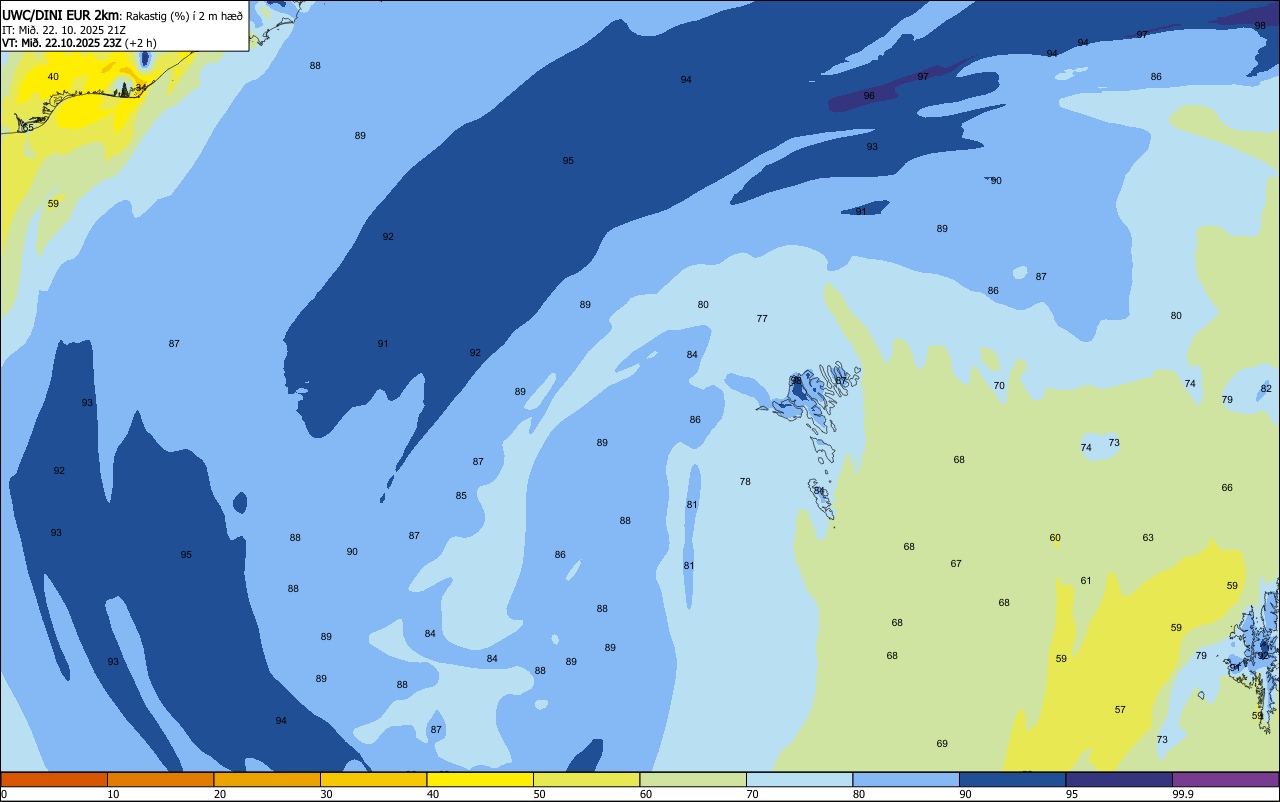
Task: Click the map title 'UWC/DINI EUR 2km'
Action: (x=61, y=15)
